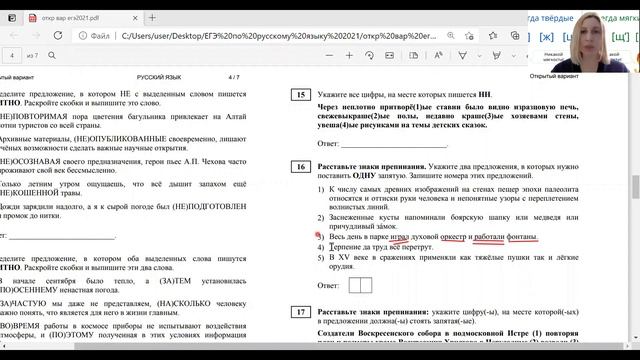The height and width of the screenshot is (360, 640).
Task: Open the browser zoom indicator
Action: point(451,36)
